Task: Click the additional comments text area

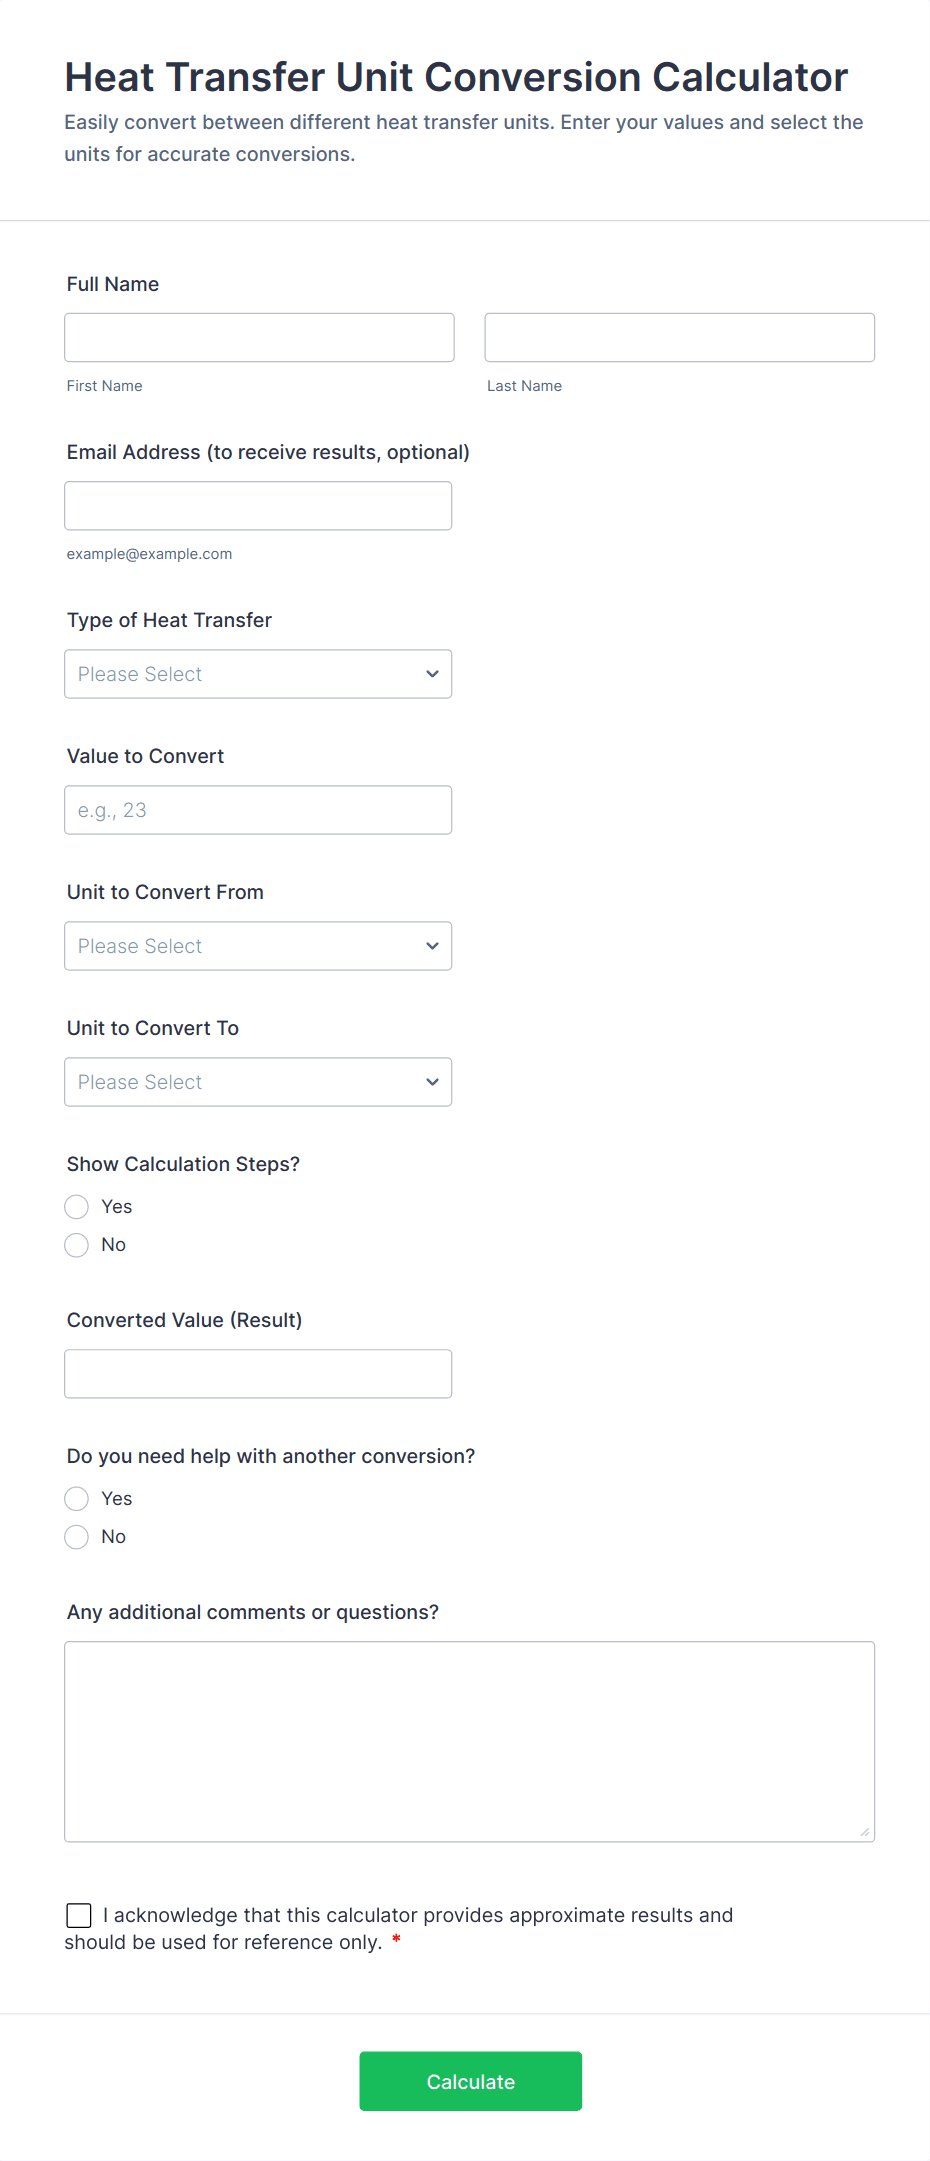Action: pyautogui.click(x=469, y=1741)
